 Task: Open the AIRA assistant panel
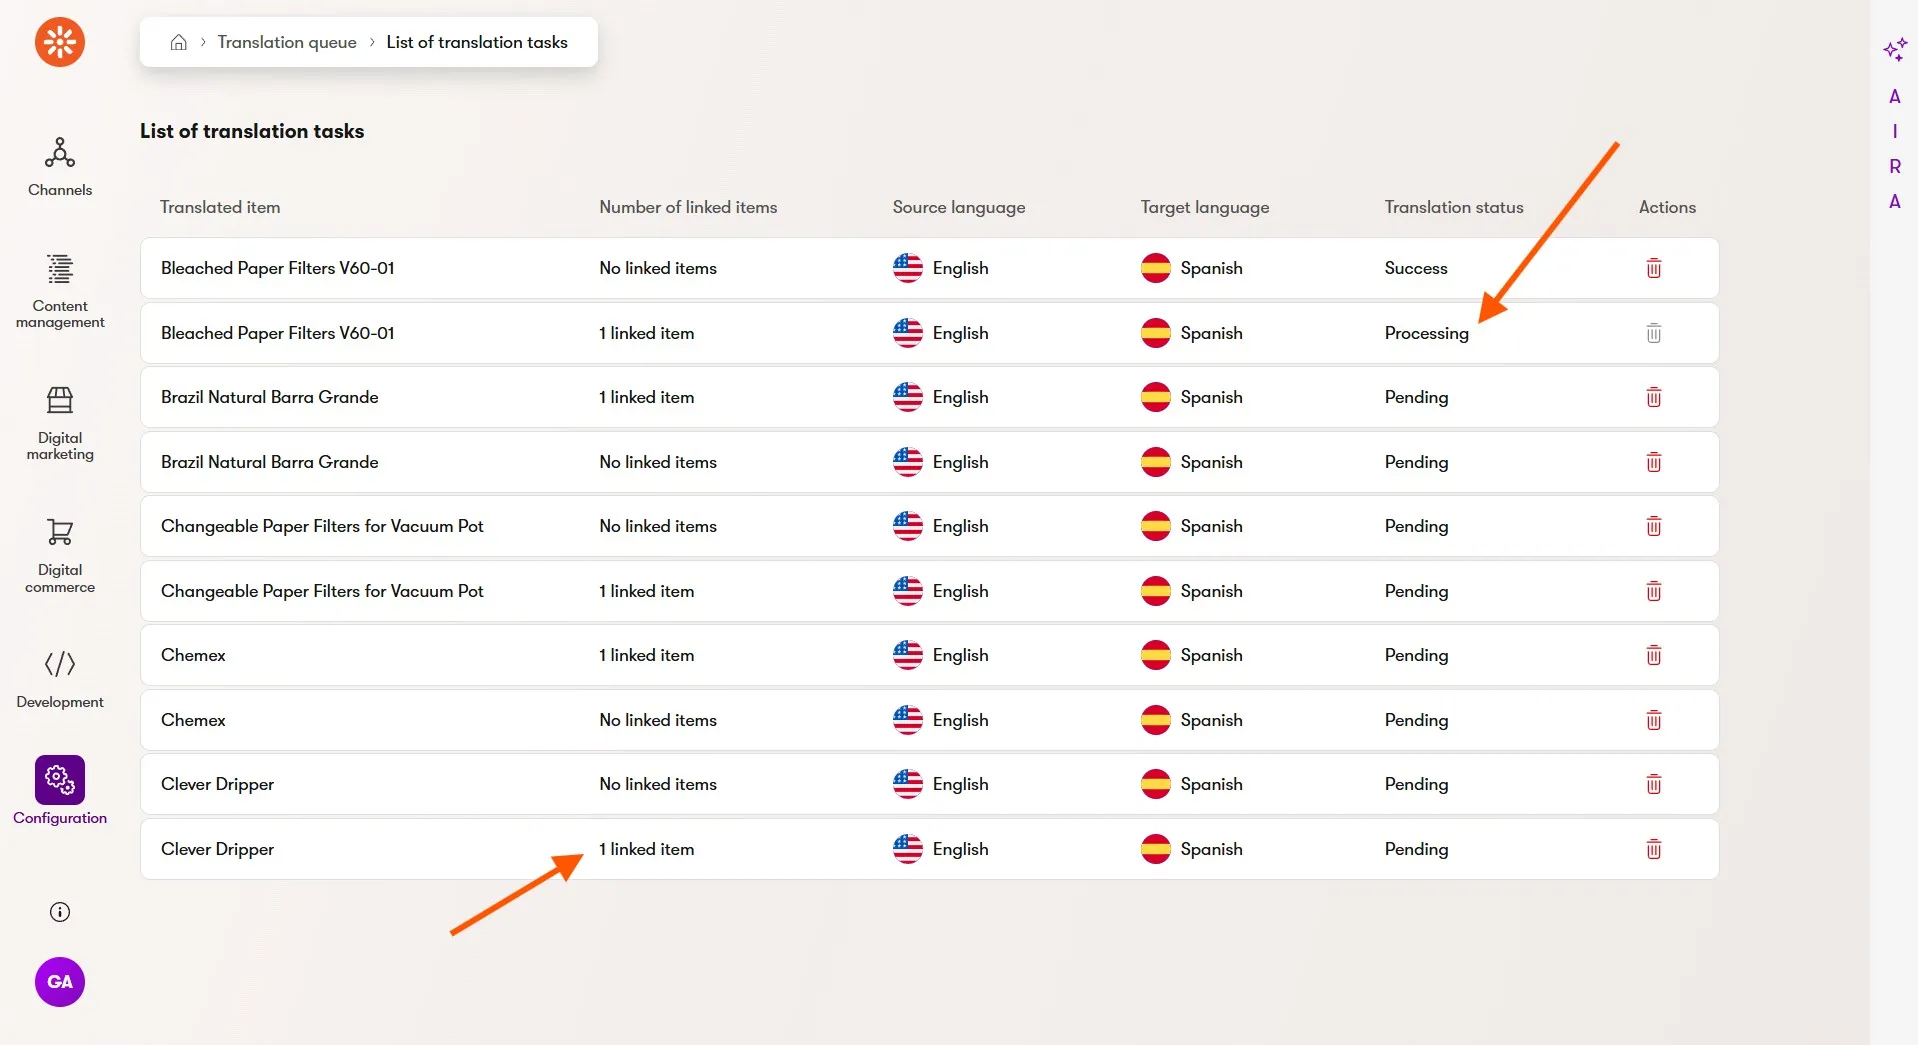tap(1894, 50)
